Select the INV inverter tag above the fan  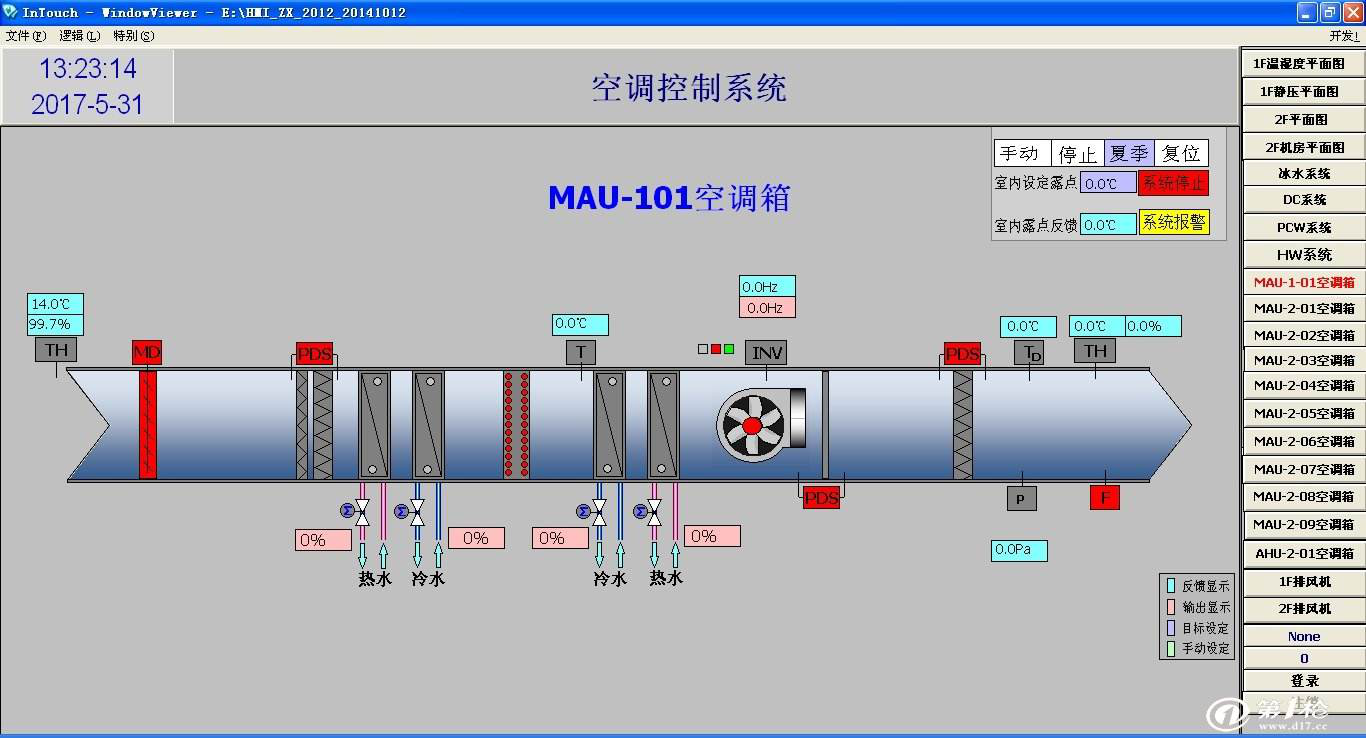point(766,352)
